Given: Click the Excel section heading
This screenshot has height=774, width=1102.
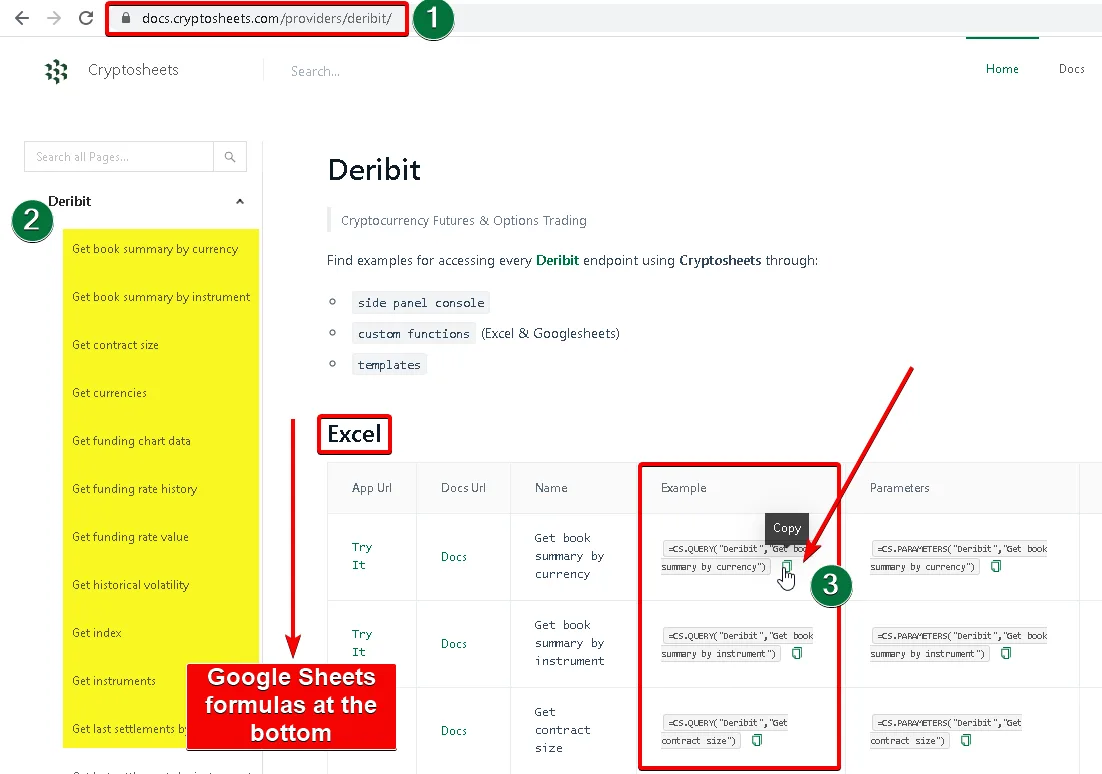Looking at the screenshot, I should click(x=354, y=434).
